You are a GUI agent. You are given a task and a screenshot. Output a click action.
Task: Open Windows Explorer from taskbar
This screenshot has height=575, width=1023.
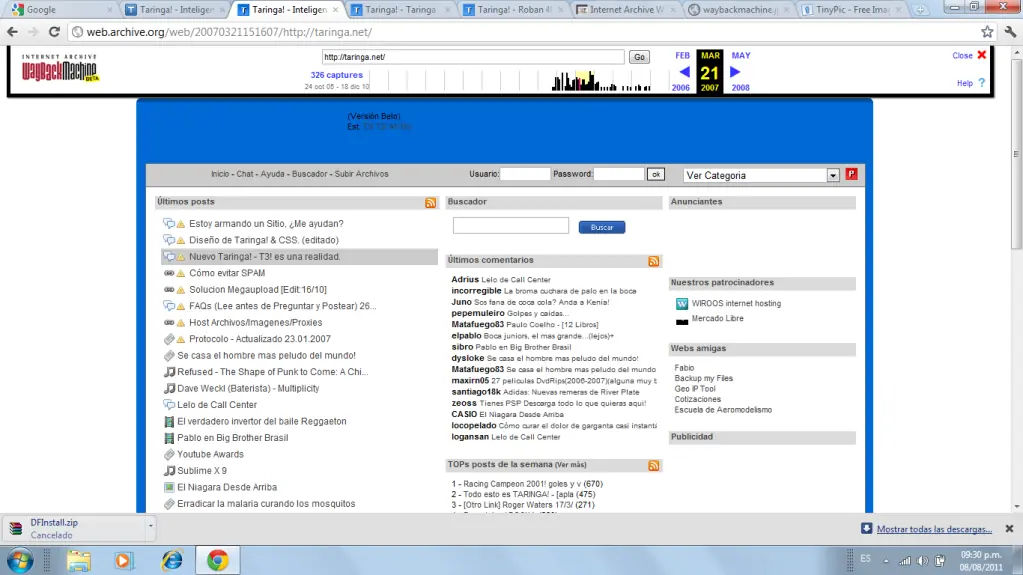tap(78, 561)
